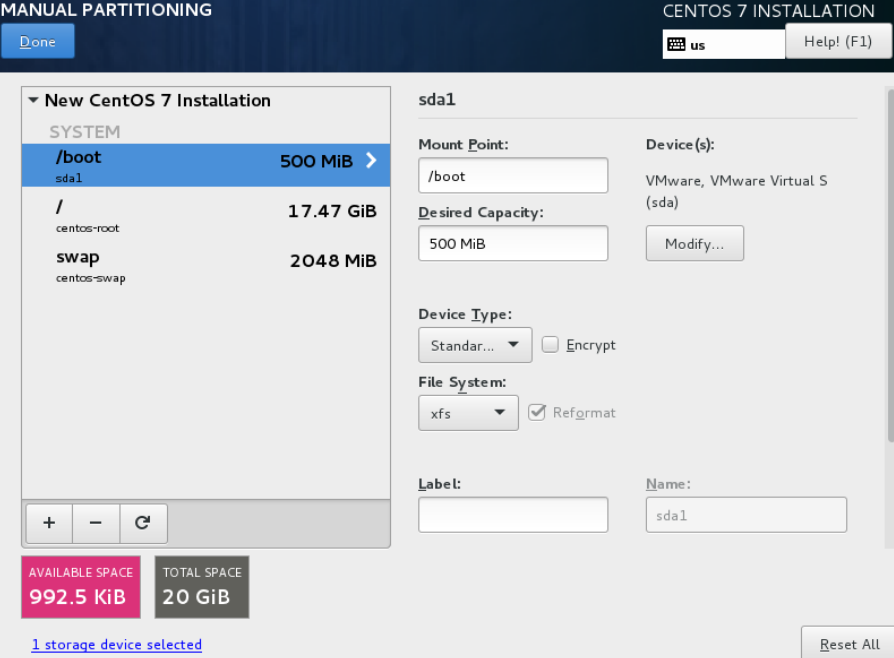Viewport: 894px width, 658px height.
Task: Click the 2048 MiB swap size
Action: (x=334, y=261)
